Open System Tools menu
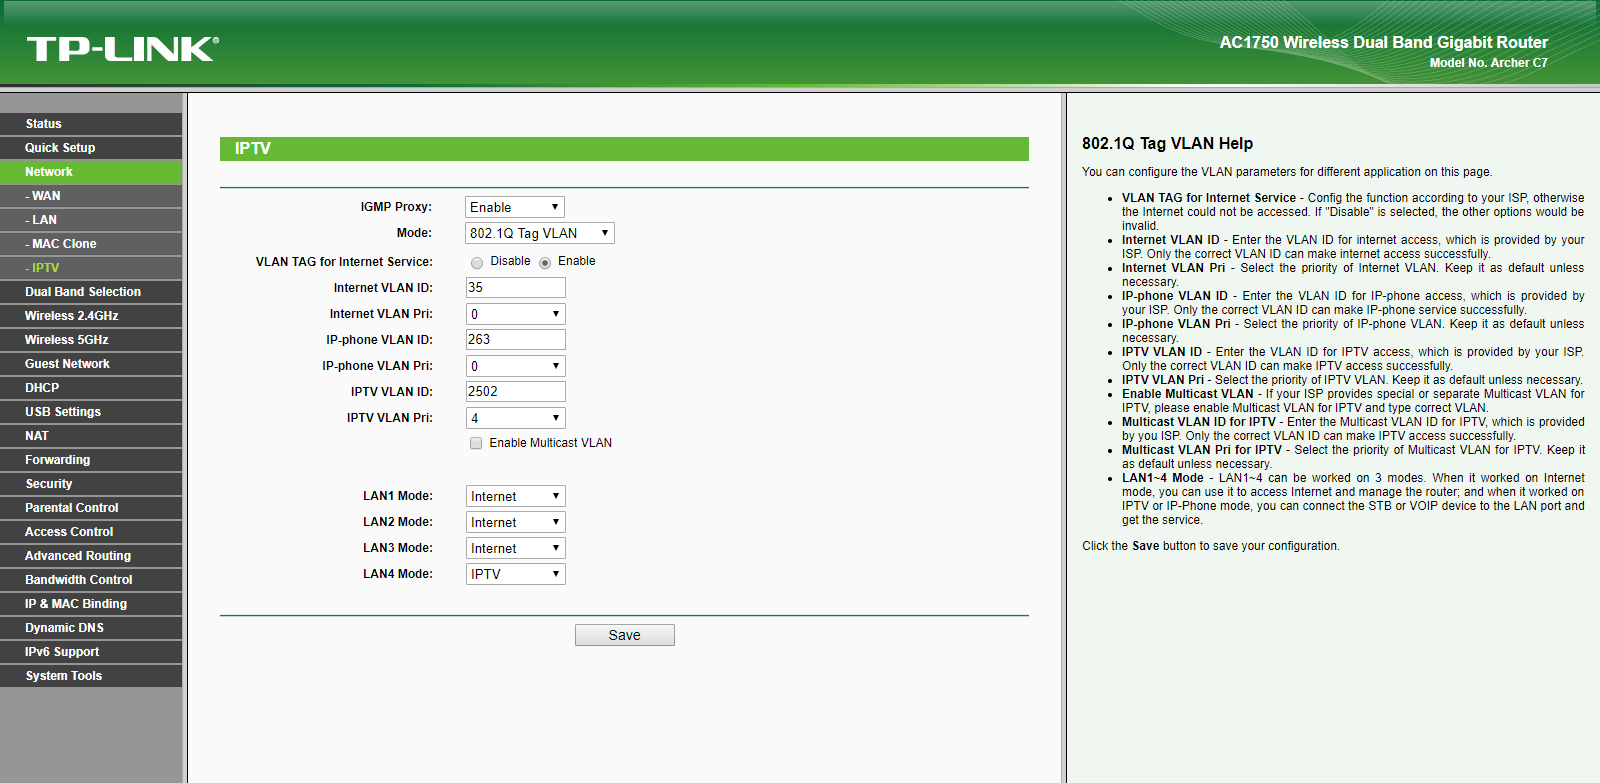This screenshot has width=1600, height=783. click(x=91, y=676)
